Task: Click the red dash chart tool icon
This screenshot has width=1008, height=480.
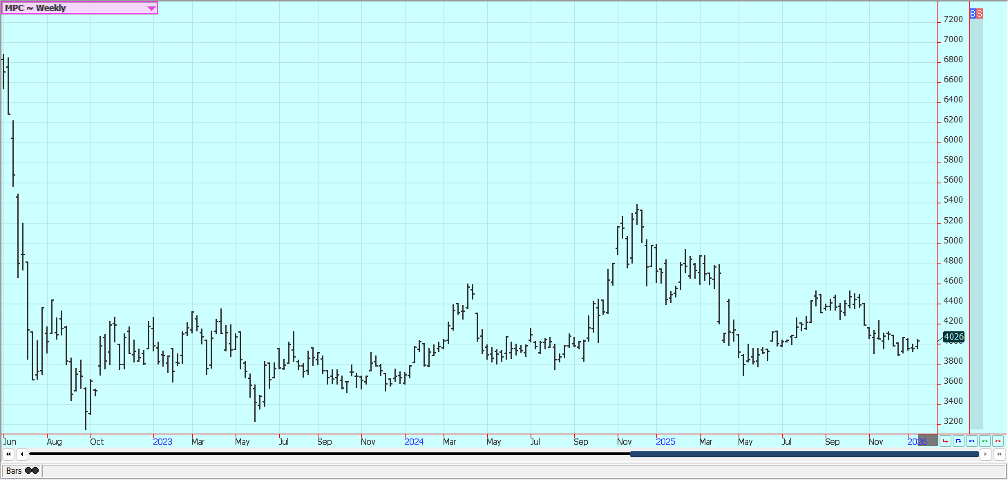Action: click(x=998, y=440)
